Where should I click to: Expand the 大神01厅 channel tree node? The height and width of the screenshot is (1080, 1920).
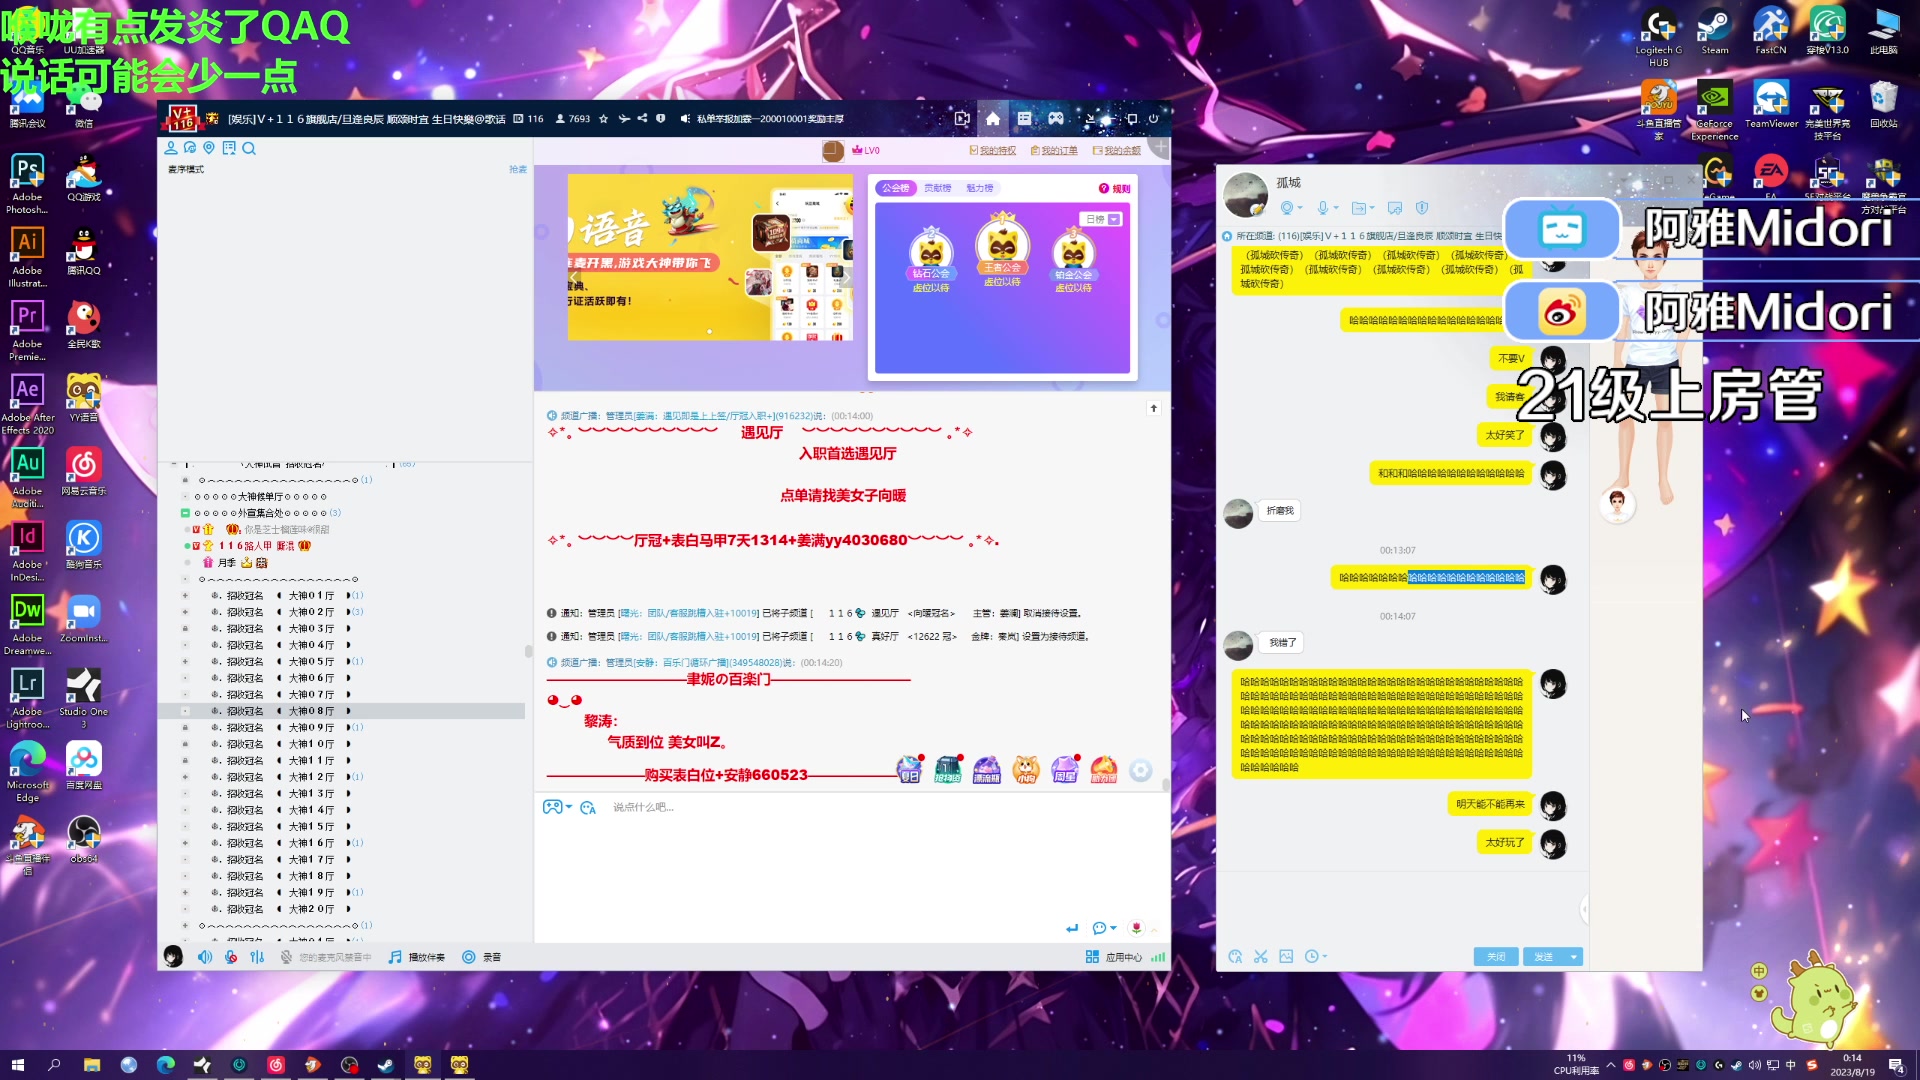(x=185, y=596)
